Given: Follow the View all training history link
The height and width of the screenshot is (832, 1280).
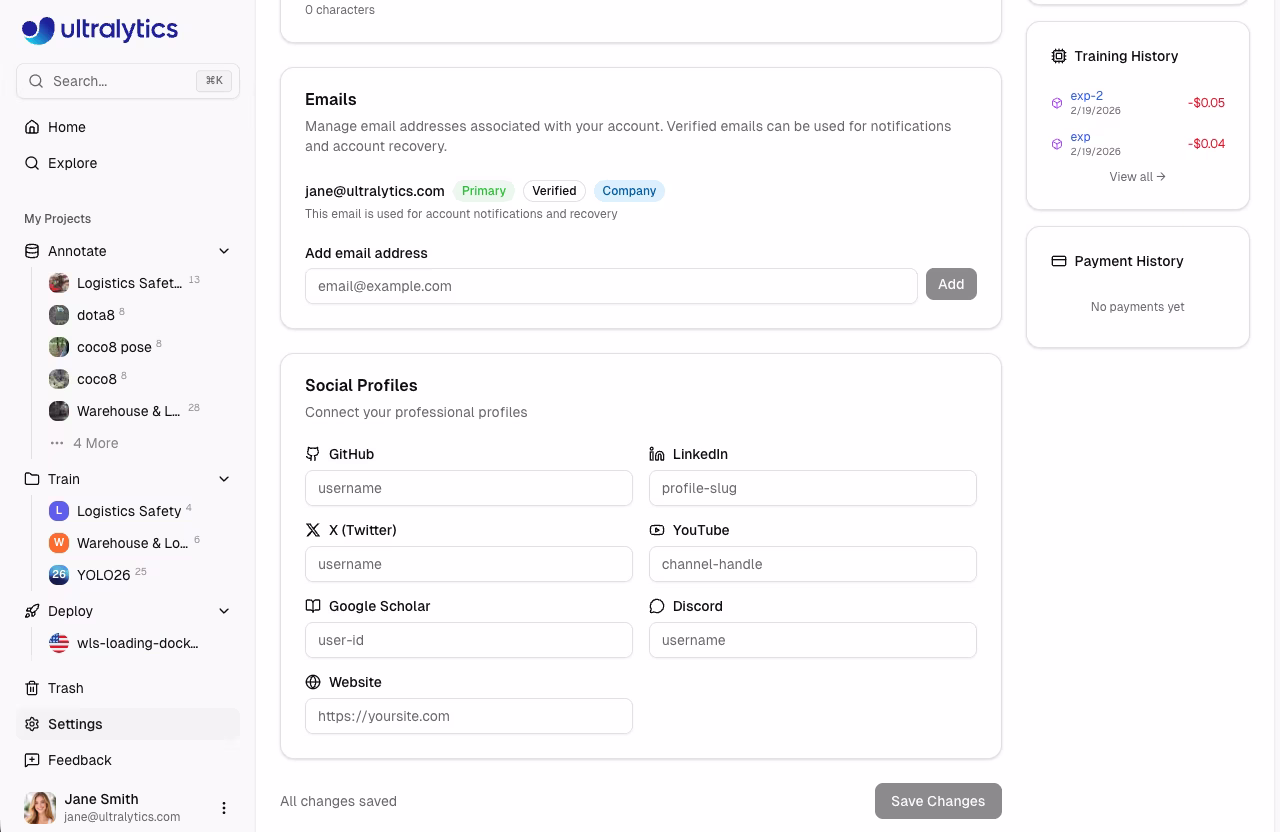Looking at the screenshot, I should pos(1137,177).
